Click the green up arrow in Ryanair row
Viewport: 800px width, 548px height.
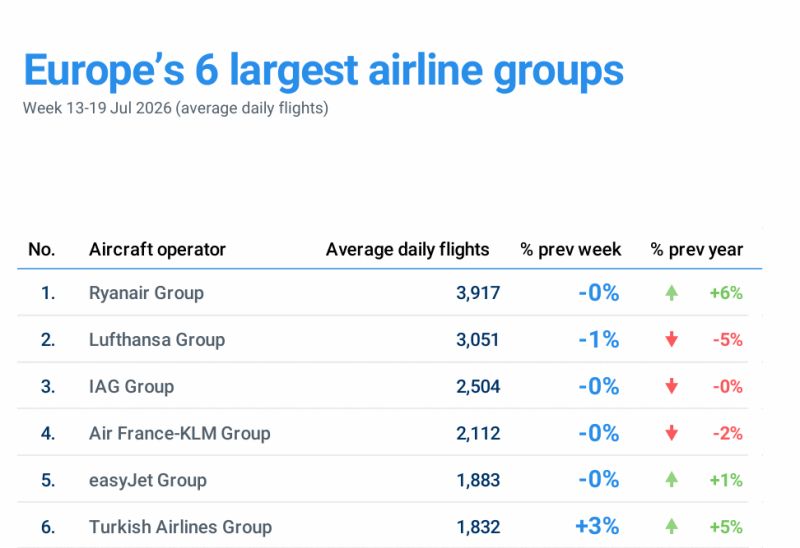click(x=671, y=293)
